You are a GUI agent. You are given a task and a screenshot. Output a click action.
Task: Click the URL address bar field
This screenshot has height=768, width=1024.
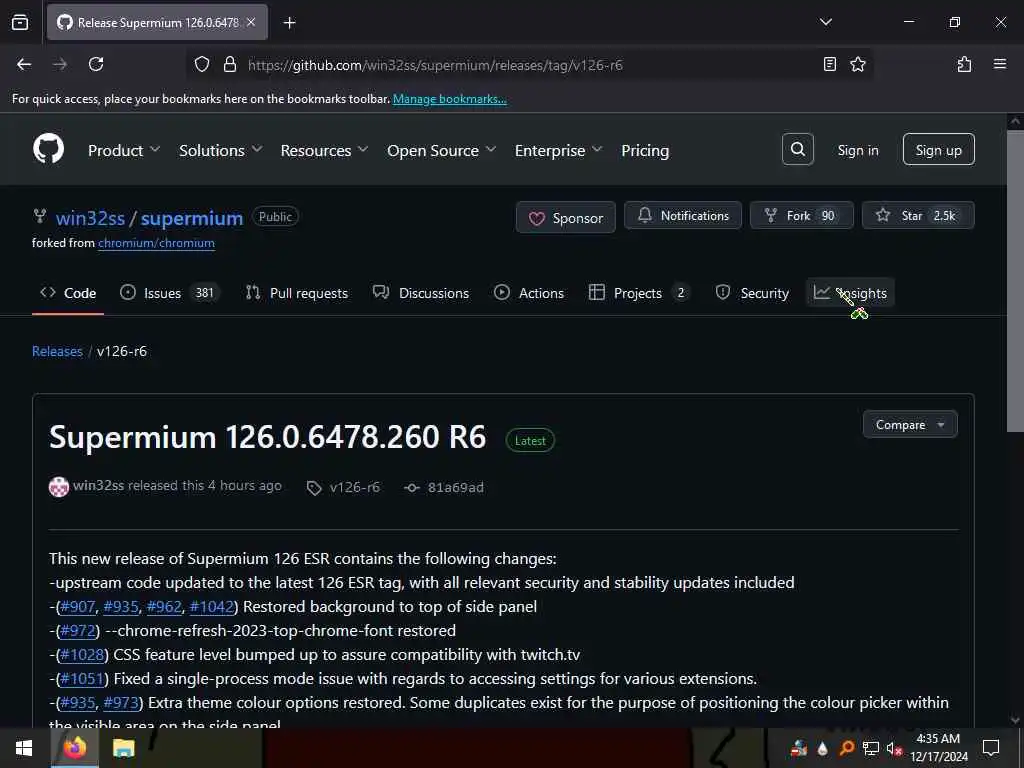529,65
